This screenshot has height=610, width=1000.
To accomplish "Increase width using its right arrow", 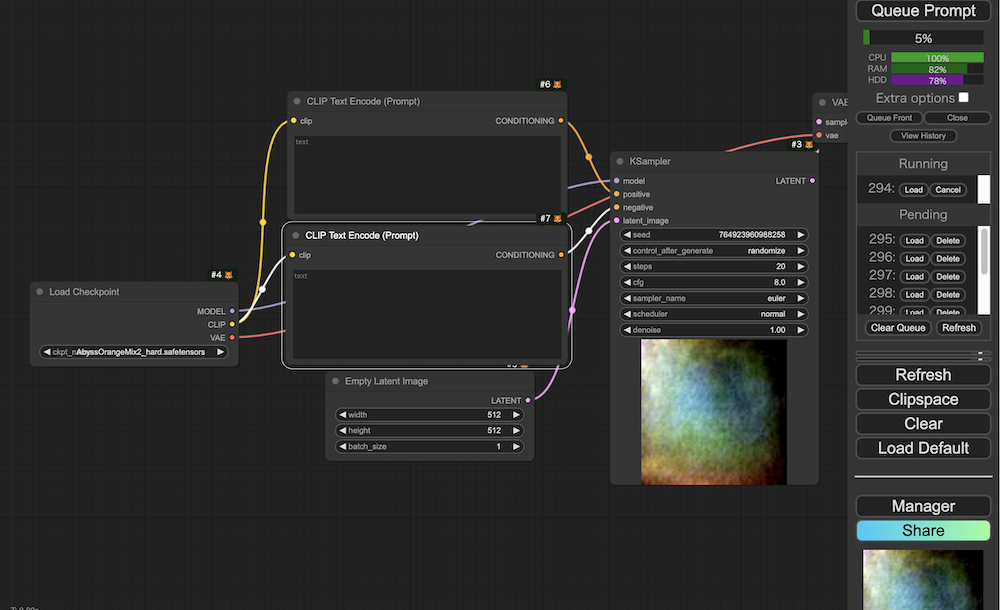I will pos(516,415).
